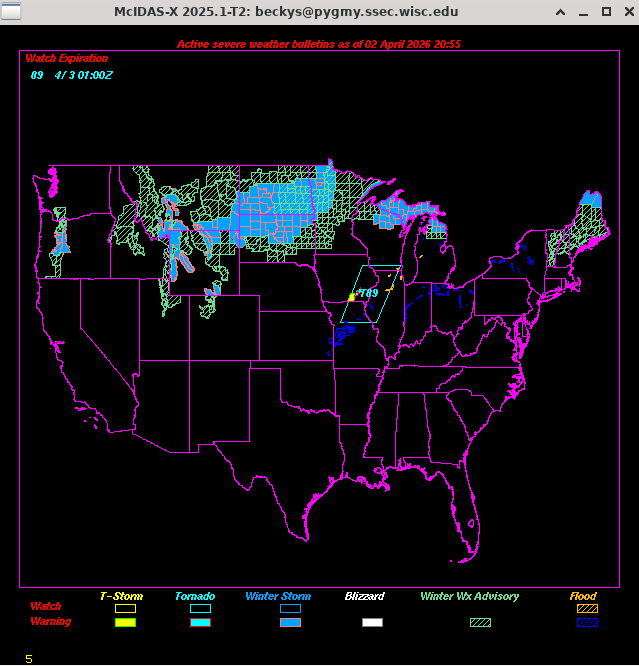Select the green hatched Winter Wx Advisory box
639x666 pixels.
coord(480,622)
